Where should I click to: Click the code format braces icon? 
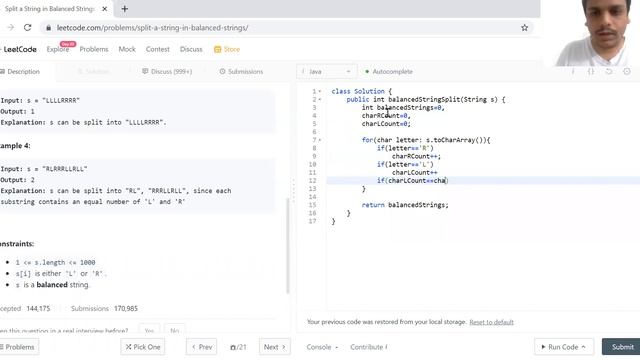(591, 71)
